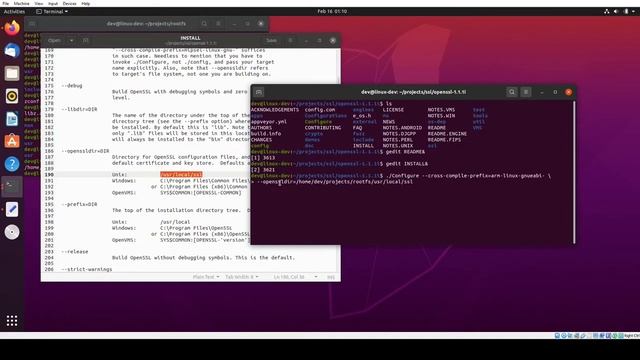Screen dimensions: 640x360
Task: Switch to gedit text editor dock icon
Action: 12,209
